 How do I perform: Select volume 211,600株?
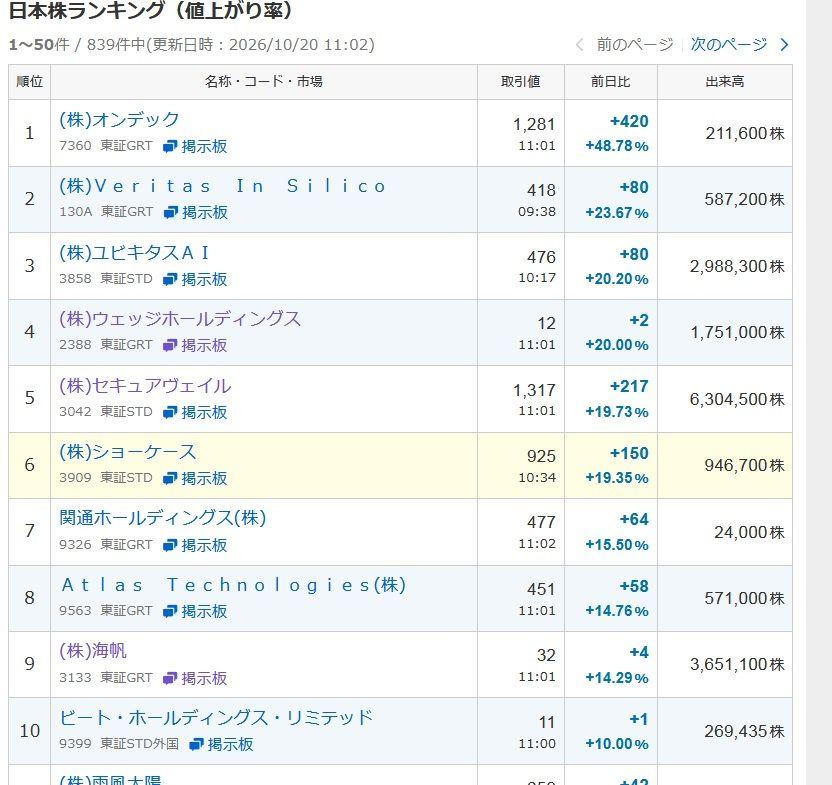tap(745, 133)
